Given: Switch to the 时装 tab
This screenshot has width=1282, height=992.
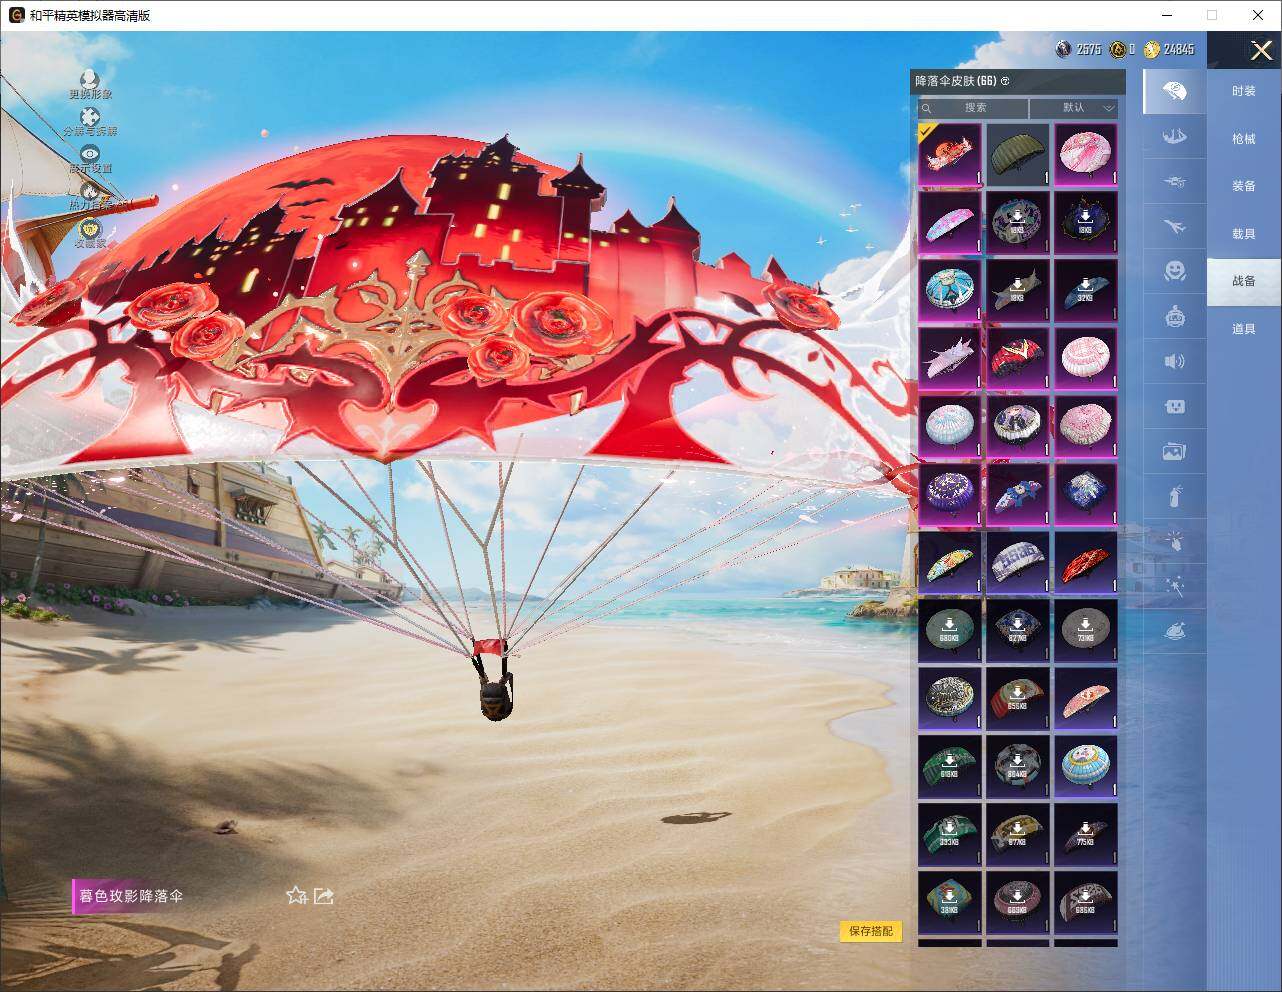Looking at the screenshot, I should tap(1244, 91).
